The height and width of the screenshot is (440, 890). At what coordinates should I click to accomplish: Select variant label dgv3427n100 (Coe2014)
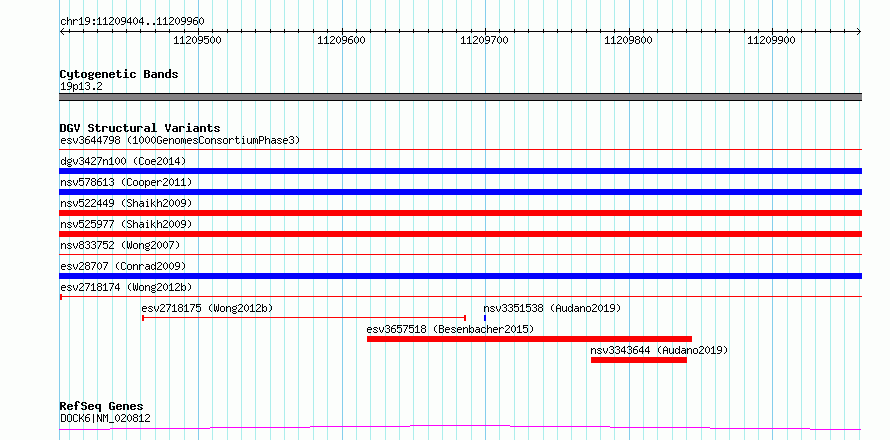[123, 161]
